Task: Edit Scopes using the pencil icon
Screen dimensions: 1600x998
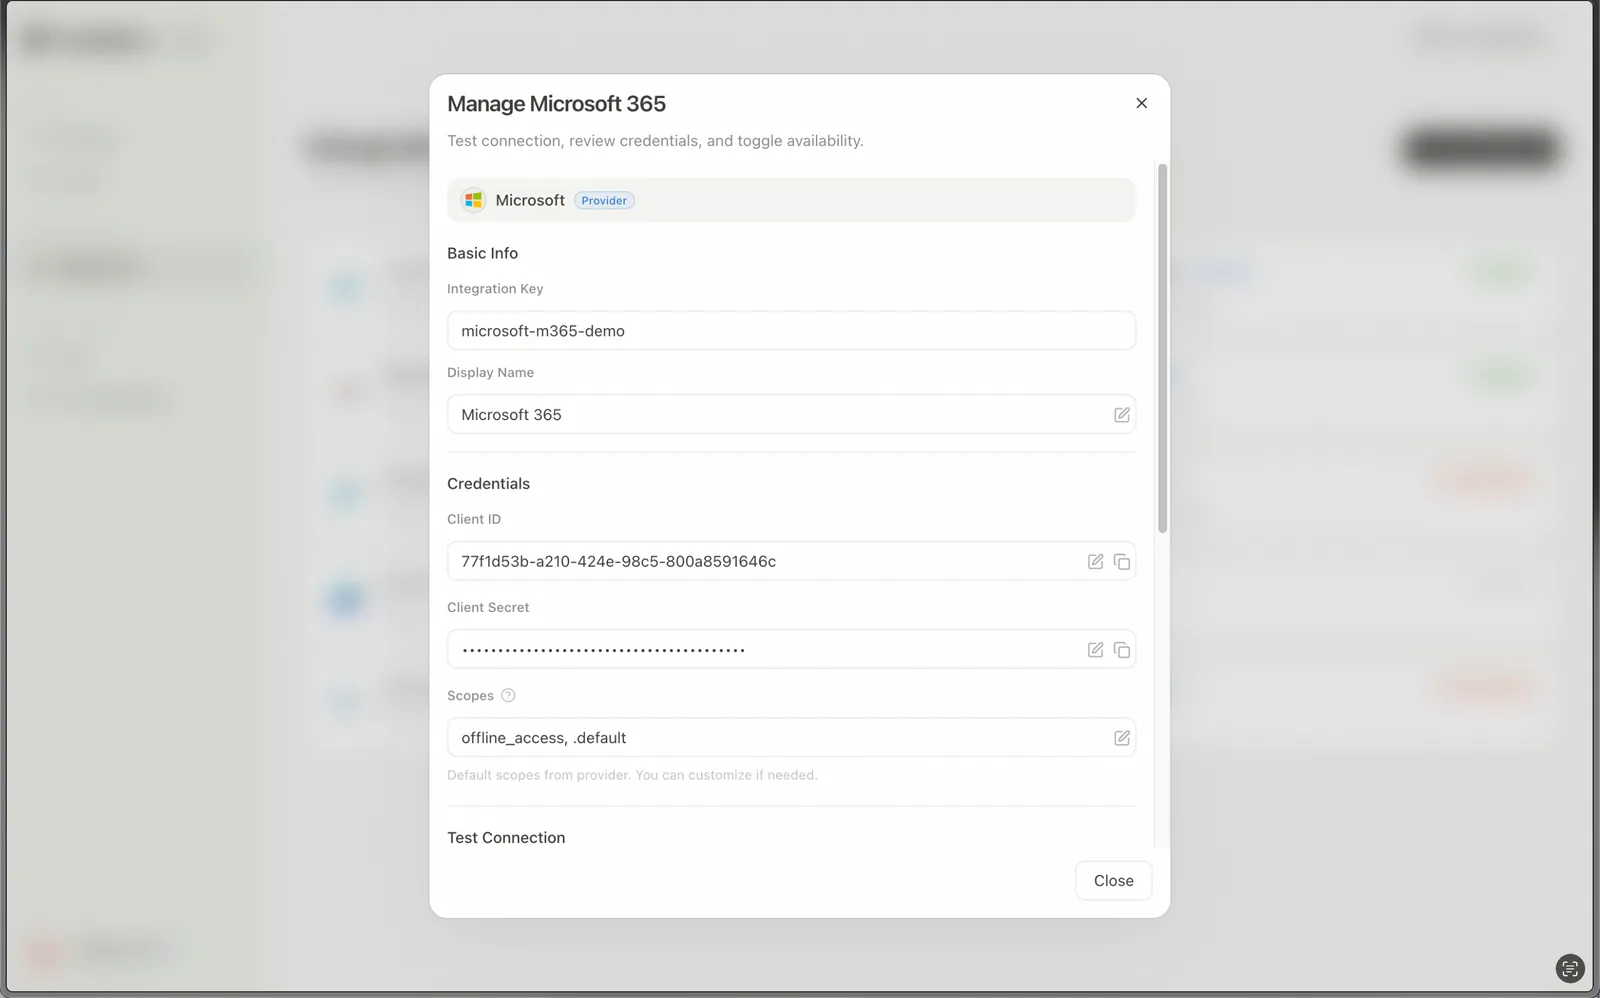Action: 1122,738
